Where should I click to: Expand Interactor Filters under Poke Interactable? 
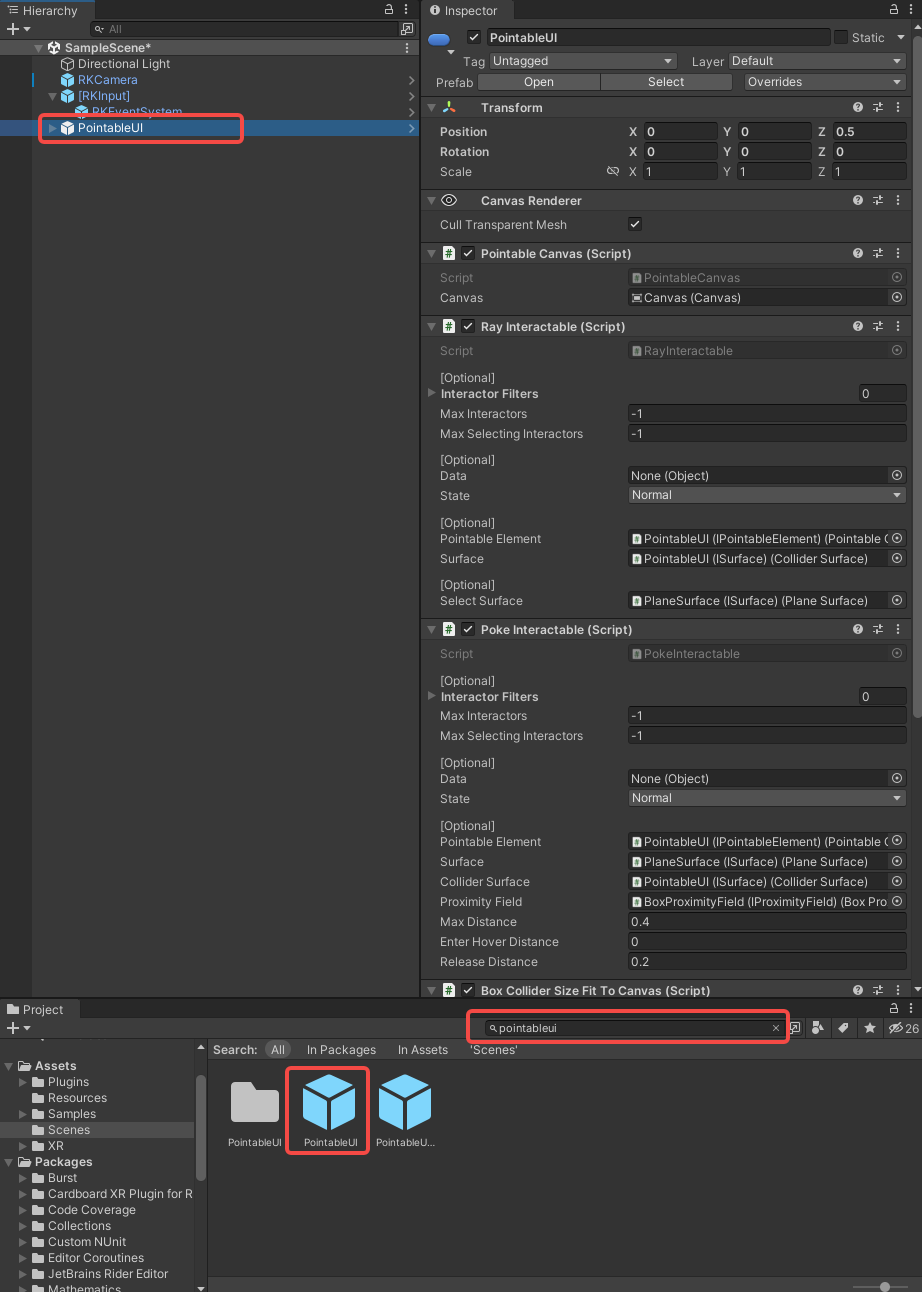[x=432, y=697]
